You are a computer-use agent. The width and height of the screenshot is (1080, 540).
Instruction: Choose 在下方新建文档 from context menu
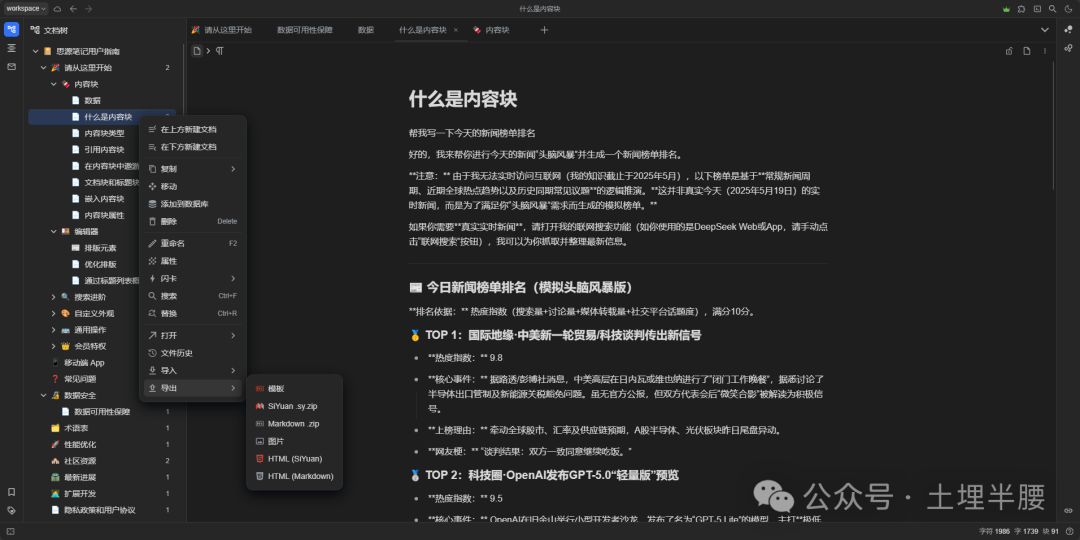point(192,147)
